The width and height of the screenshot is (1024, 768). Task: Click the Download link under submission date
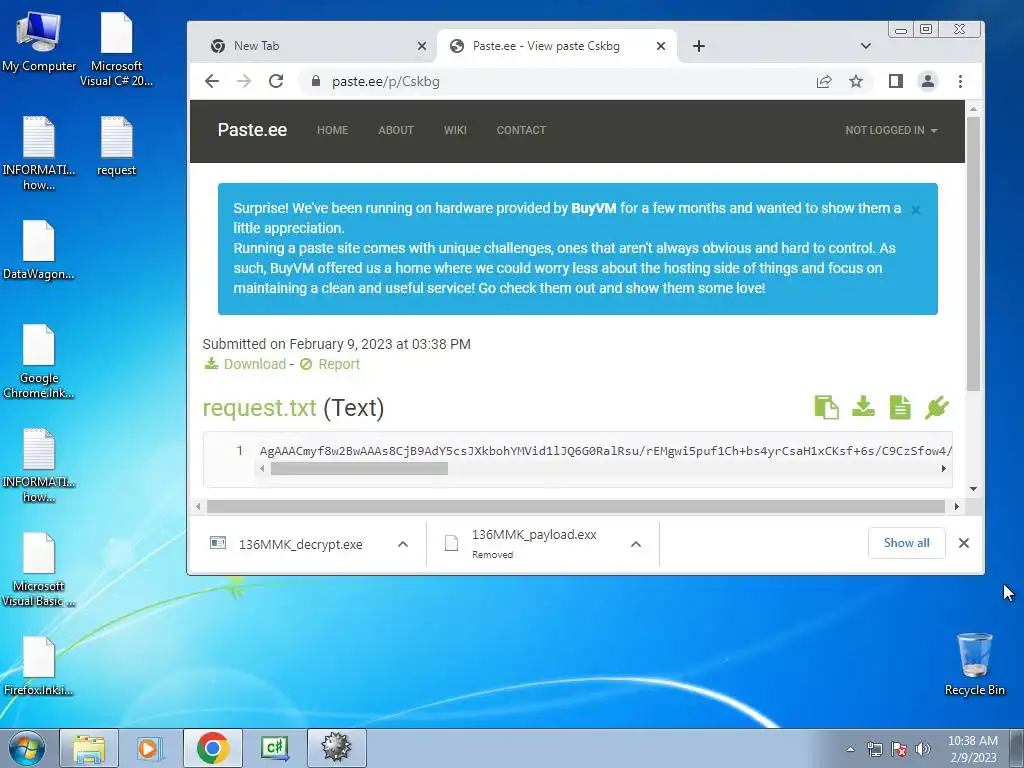(x=245, y=364)
